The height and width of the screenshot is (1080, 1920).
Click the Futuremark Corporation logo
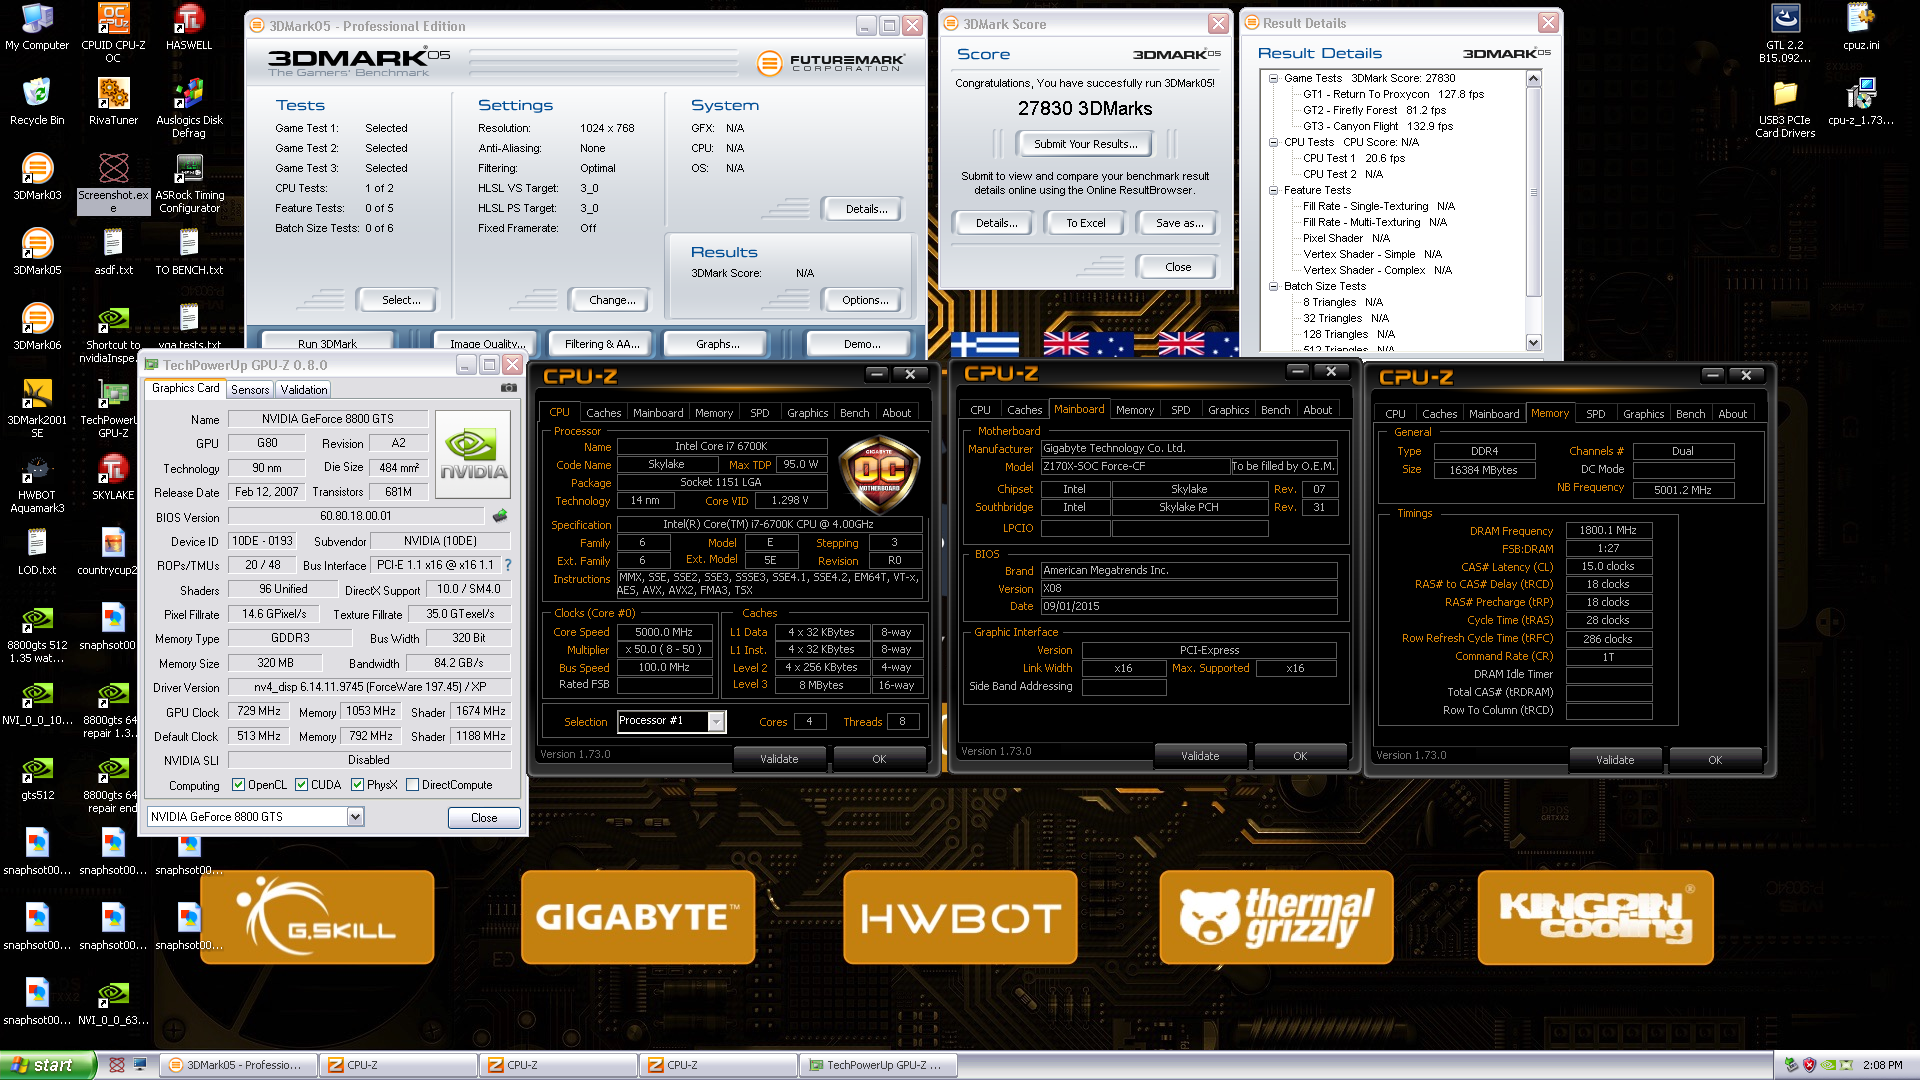click(830, 63)
